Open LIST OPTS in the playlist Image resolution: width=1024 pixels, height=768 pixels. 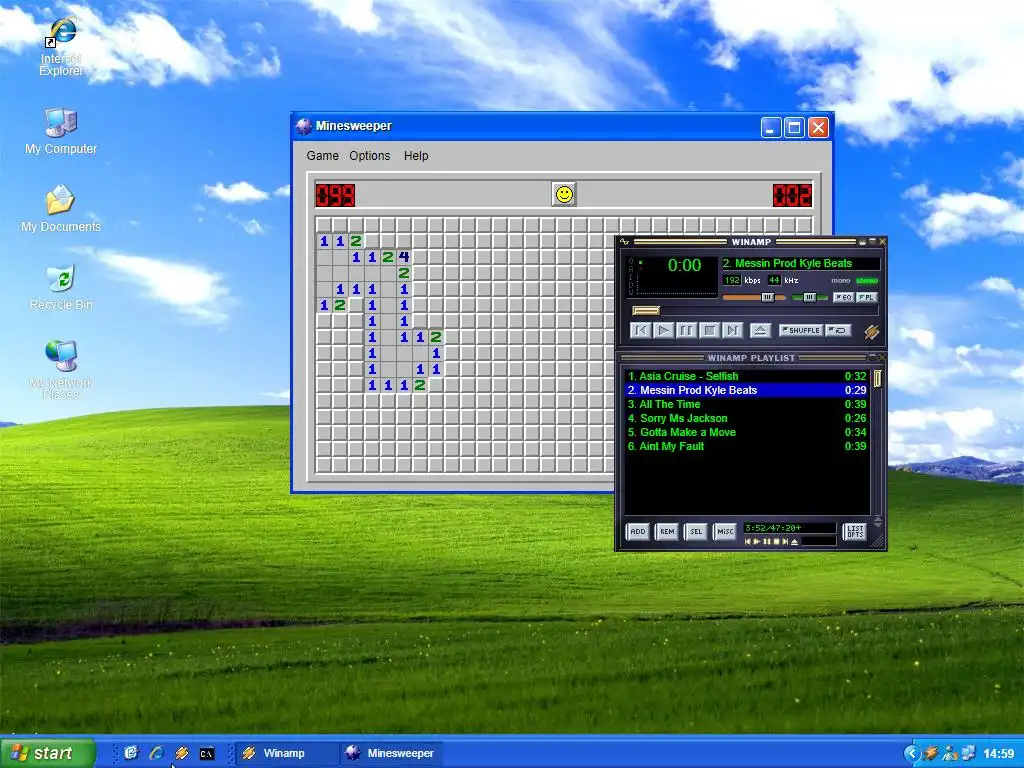tap(855, 532)
